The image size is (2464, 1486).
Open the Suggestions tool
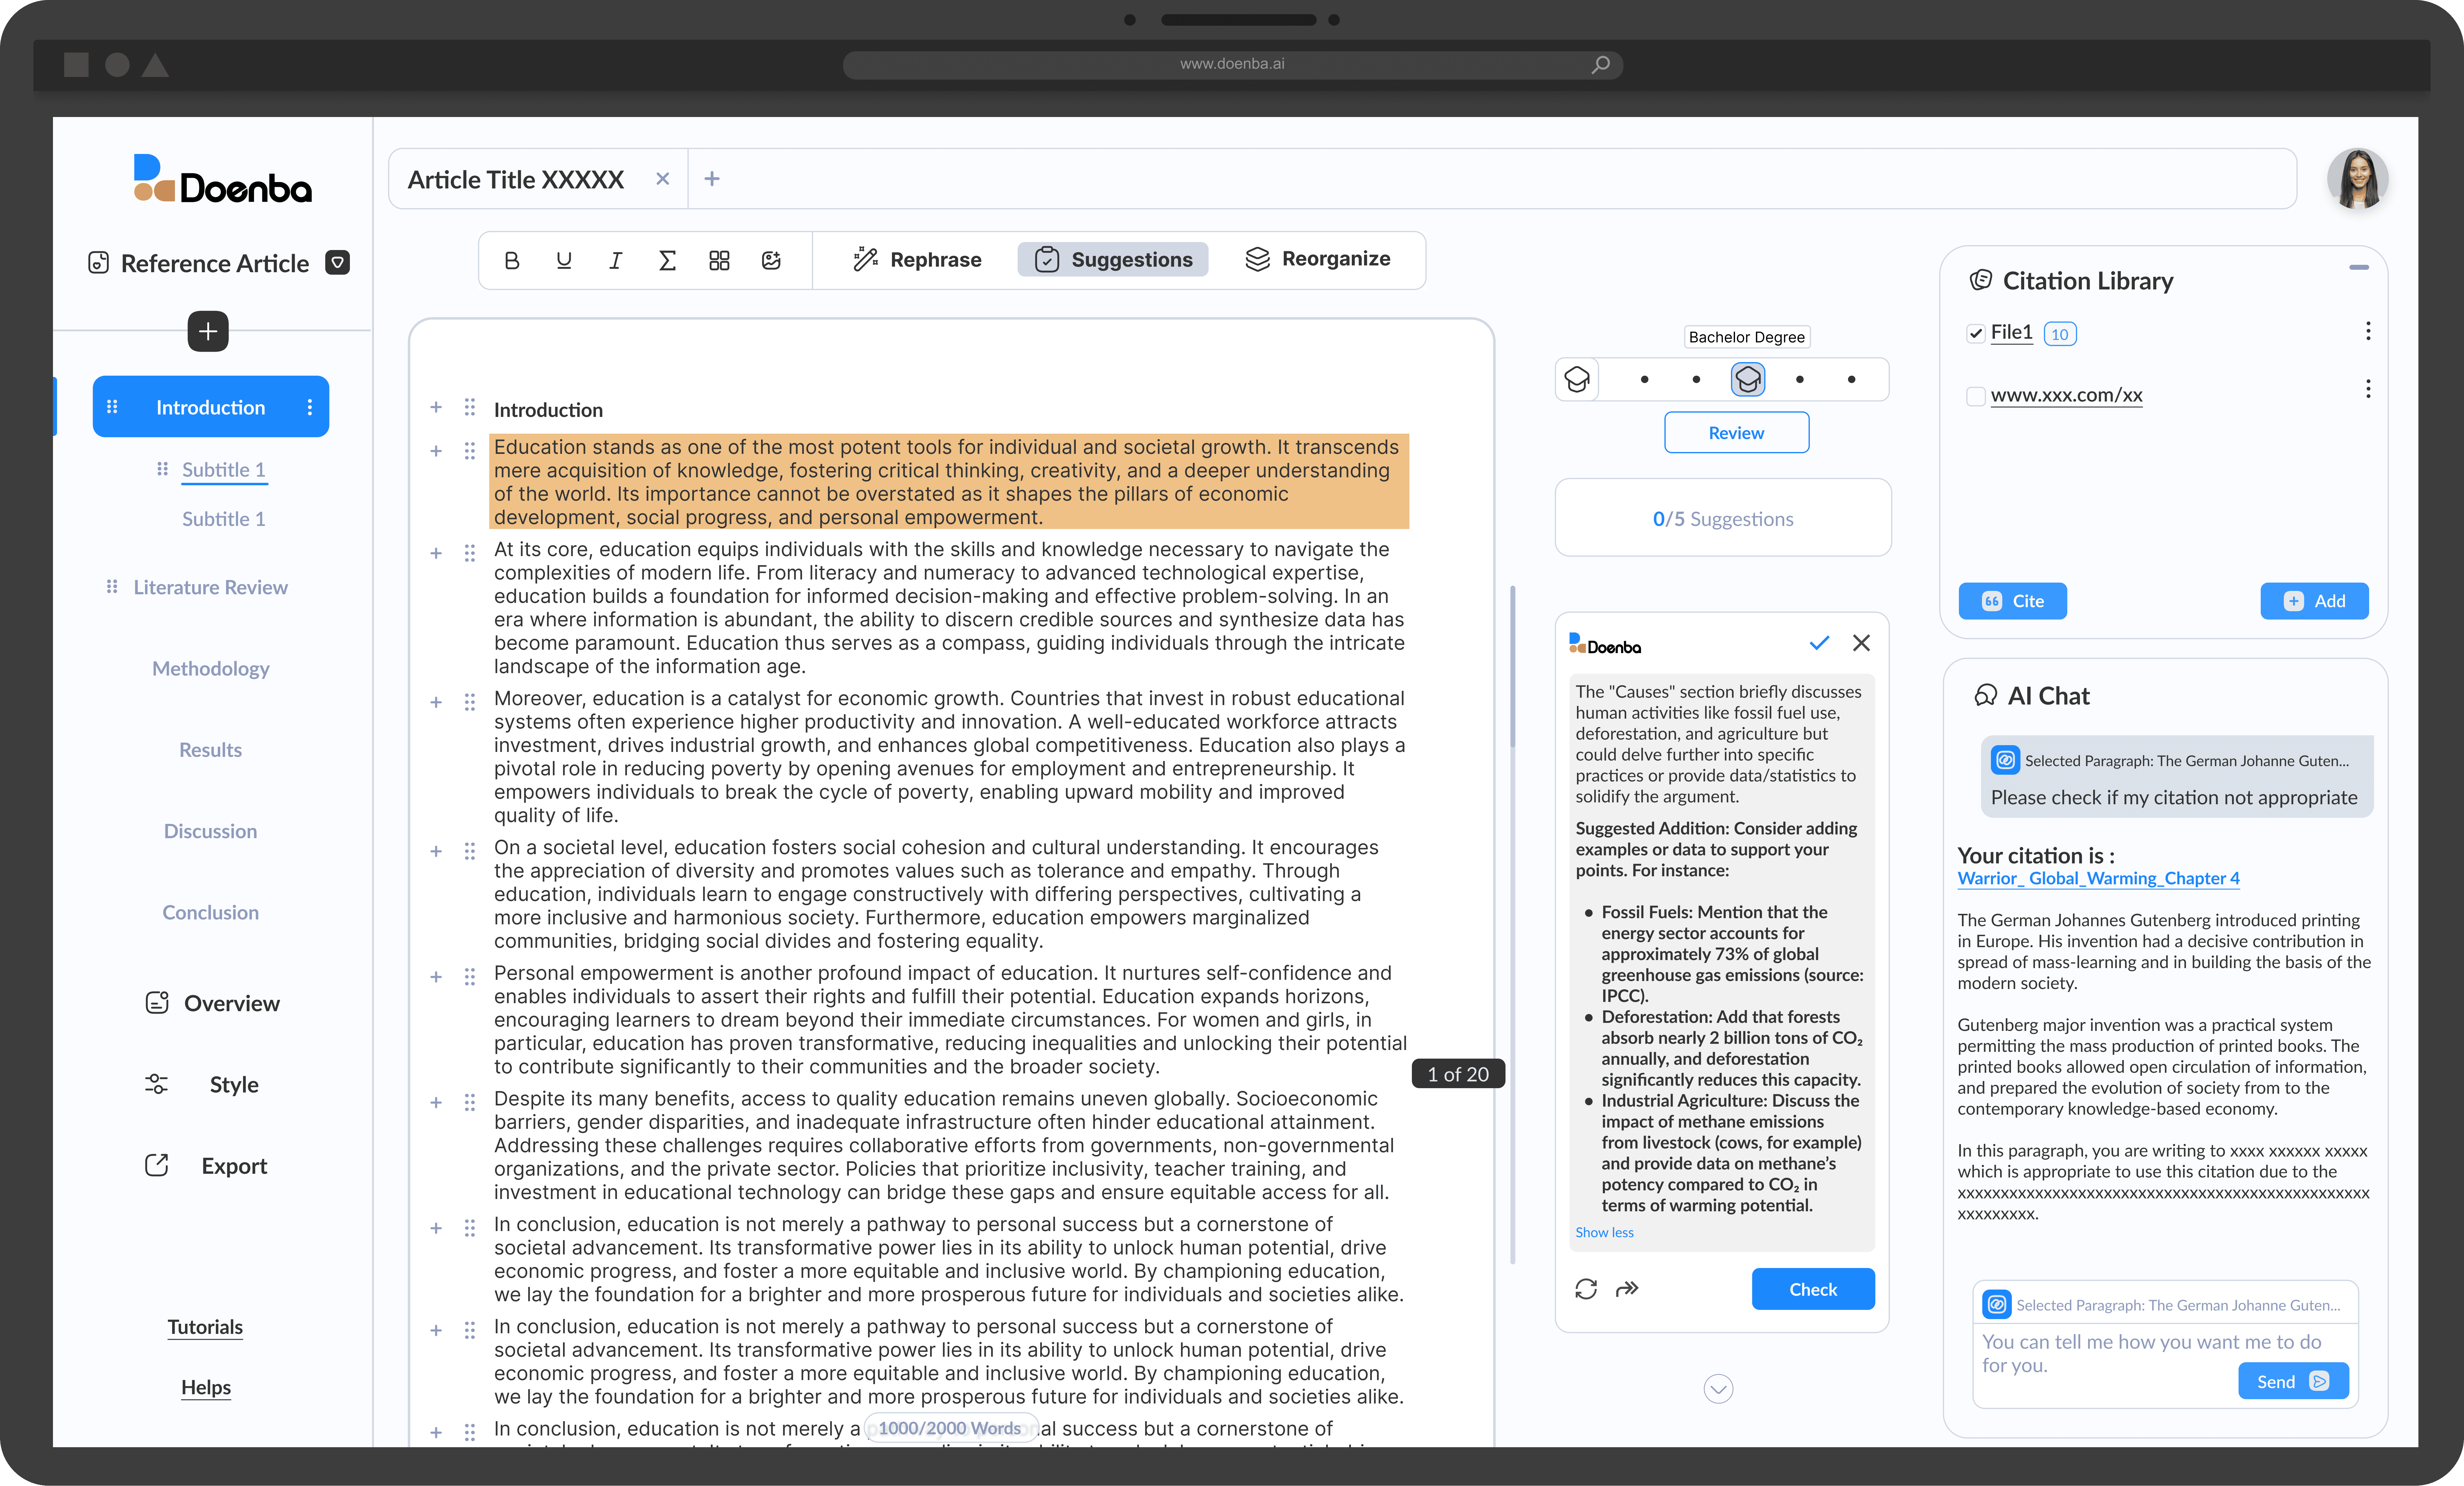coord(1113,260)
